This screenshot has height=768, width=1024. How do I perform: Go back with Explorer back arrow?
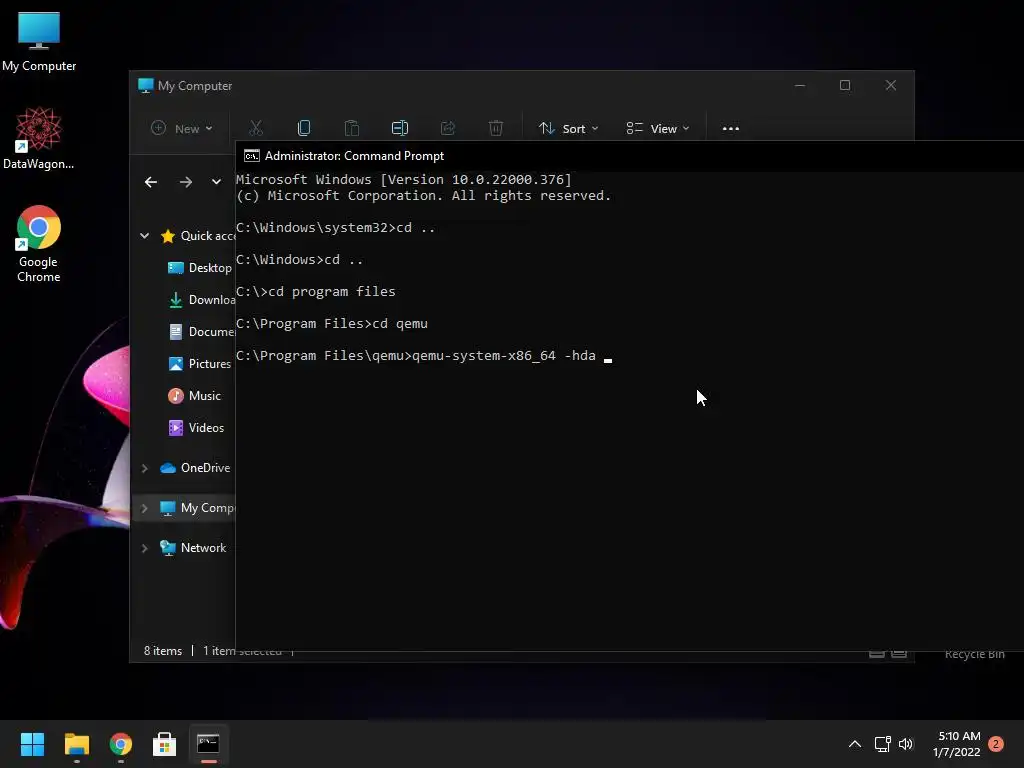[151, 182]
